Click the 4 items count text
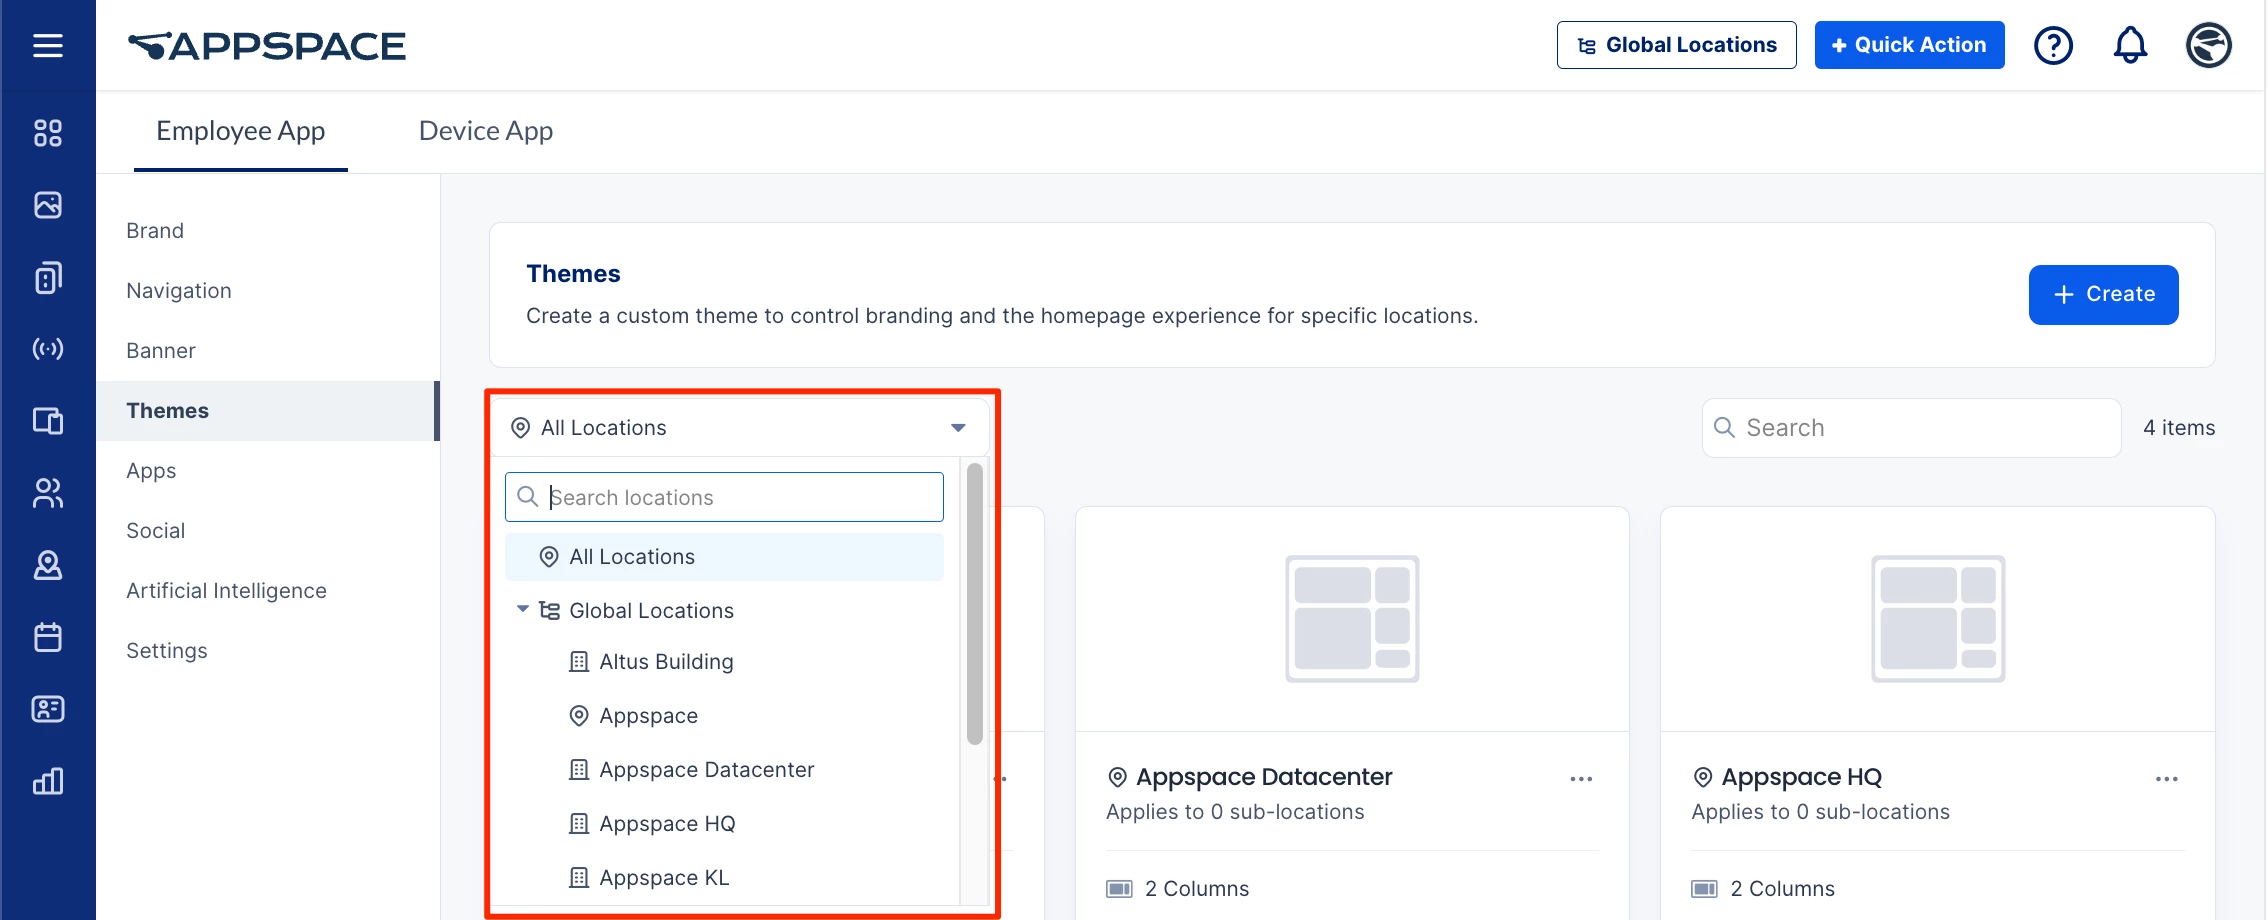 click(x=2179, y=428)
